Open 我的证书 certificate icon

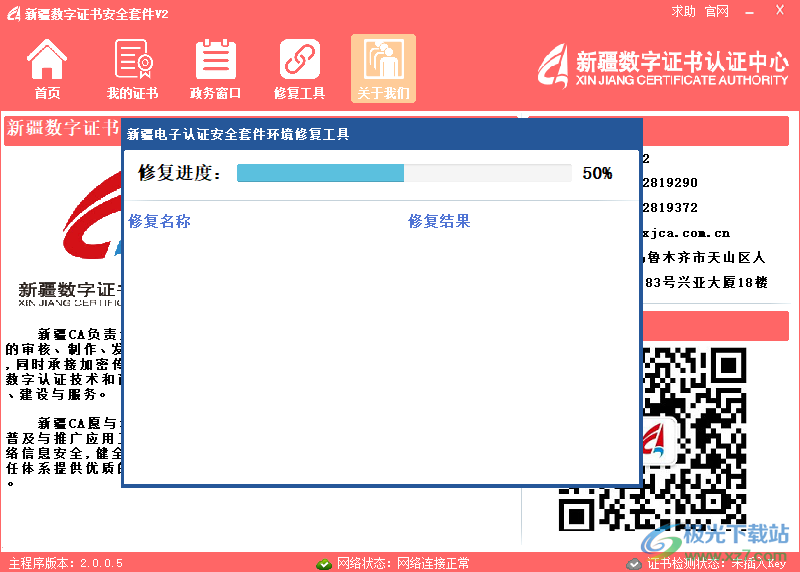click(133, 69)
